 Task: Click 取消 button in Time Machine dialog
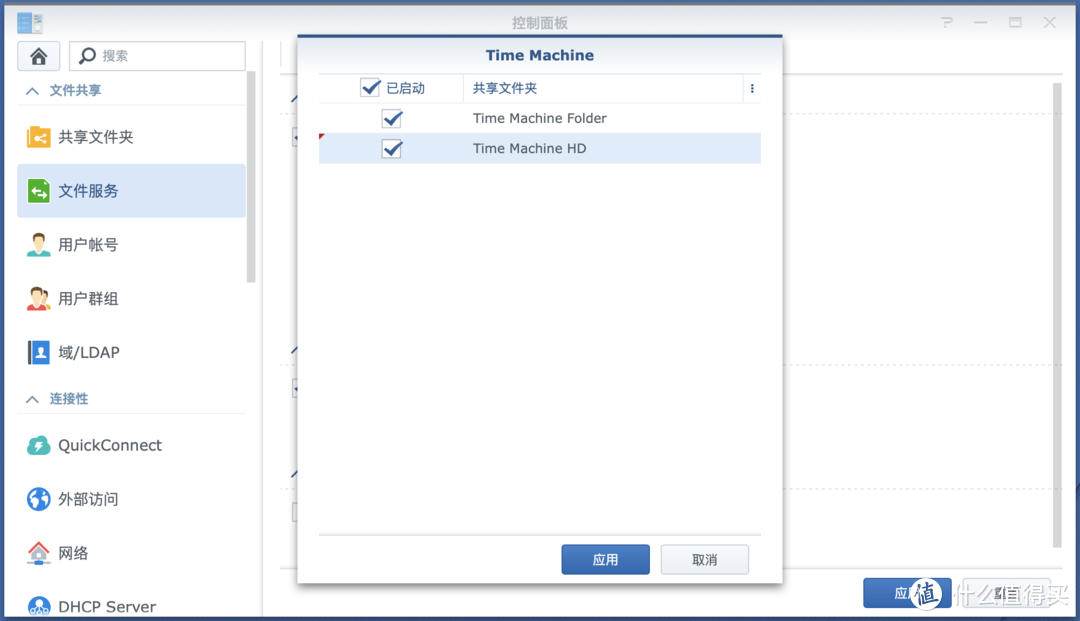tap(705, 560)
